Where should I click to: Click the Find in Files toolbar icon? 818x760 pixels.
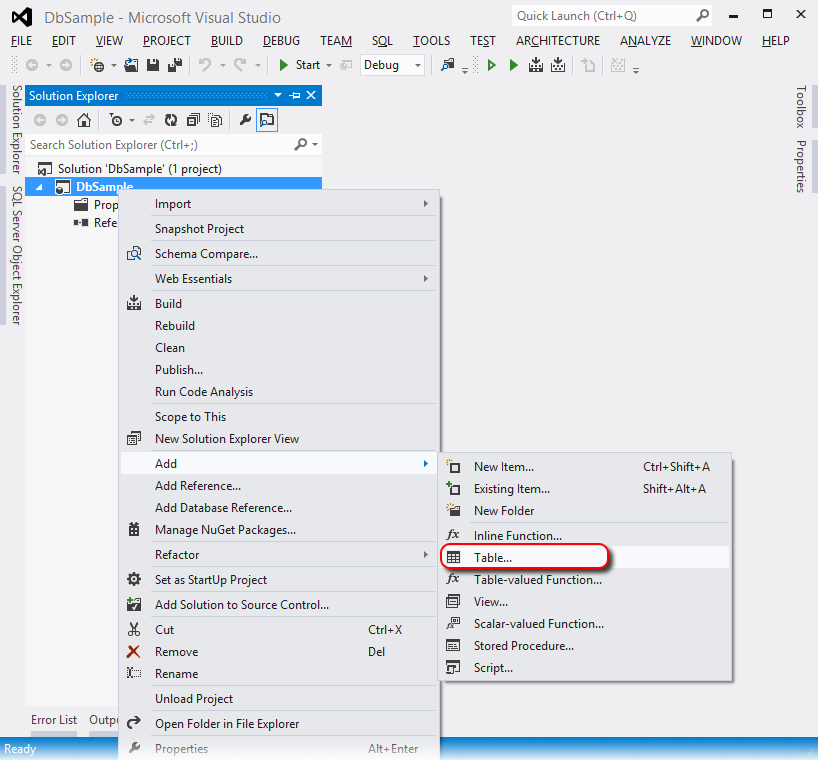point(448,65)
